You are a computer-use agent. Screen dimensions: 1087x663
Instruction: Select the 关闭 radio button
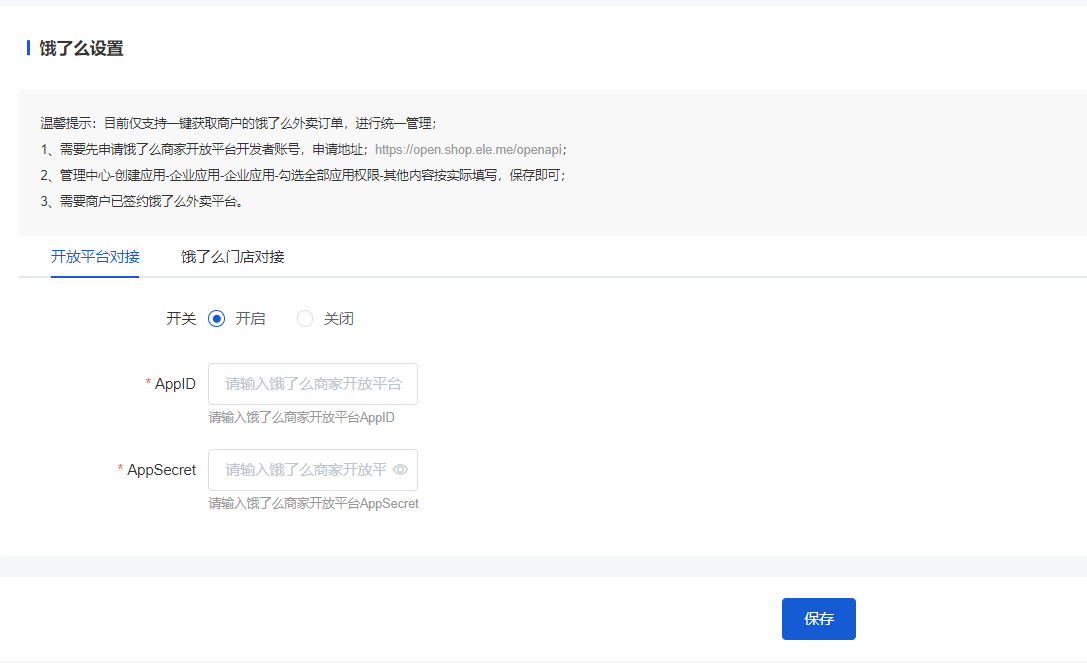click(x=305, y=318)
